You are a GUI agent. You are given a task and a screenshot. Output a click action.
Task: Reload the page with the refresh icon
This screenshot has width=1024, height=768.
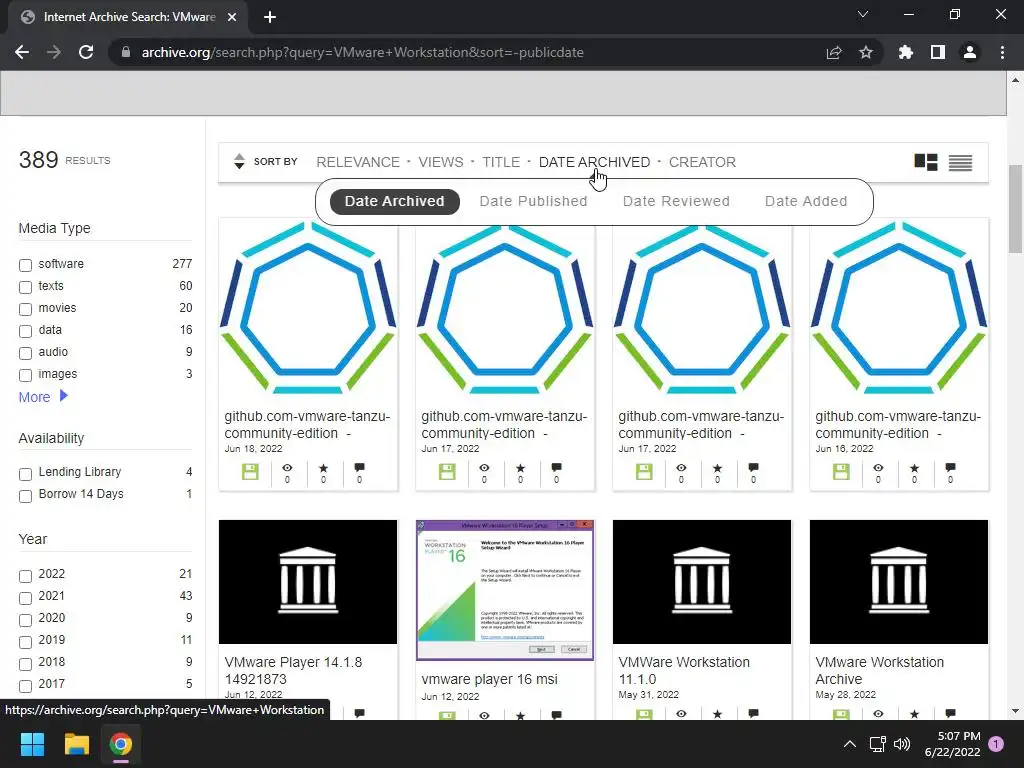(x=86, y=52)
